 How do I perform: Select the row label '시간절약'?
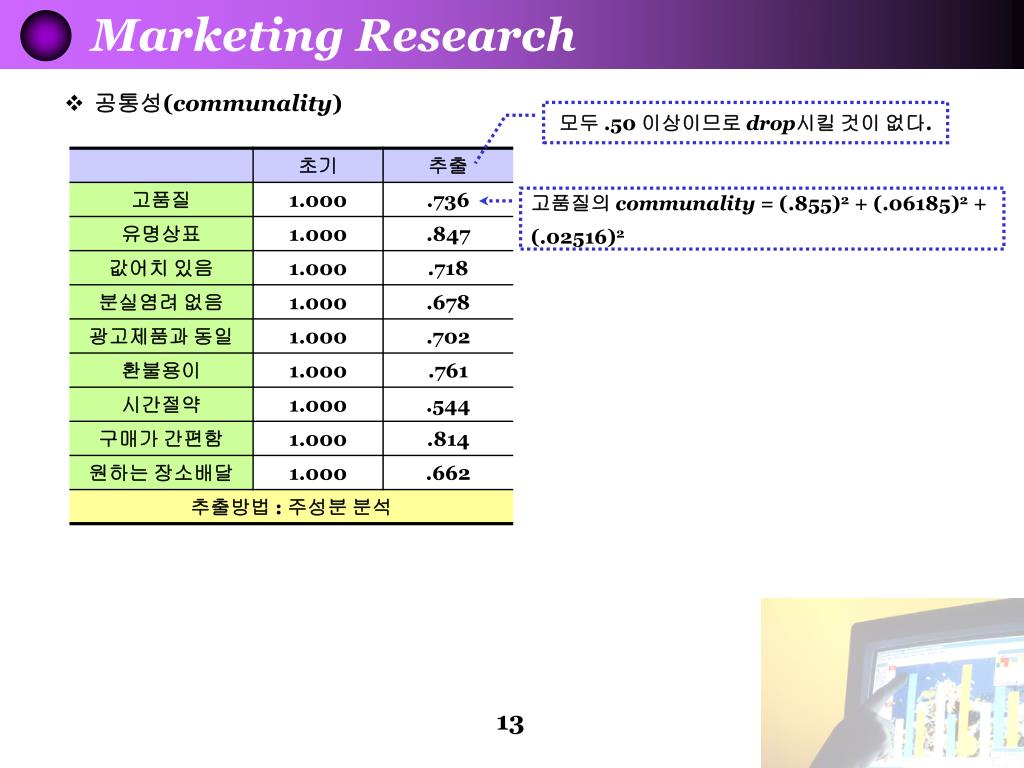pos(161,404)
